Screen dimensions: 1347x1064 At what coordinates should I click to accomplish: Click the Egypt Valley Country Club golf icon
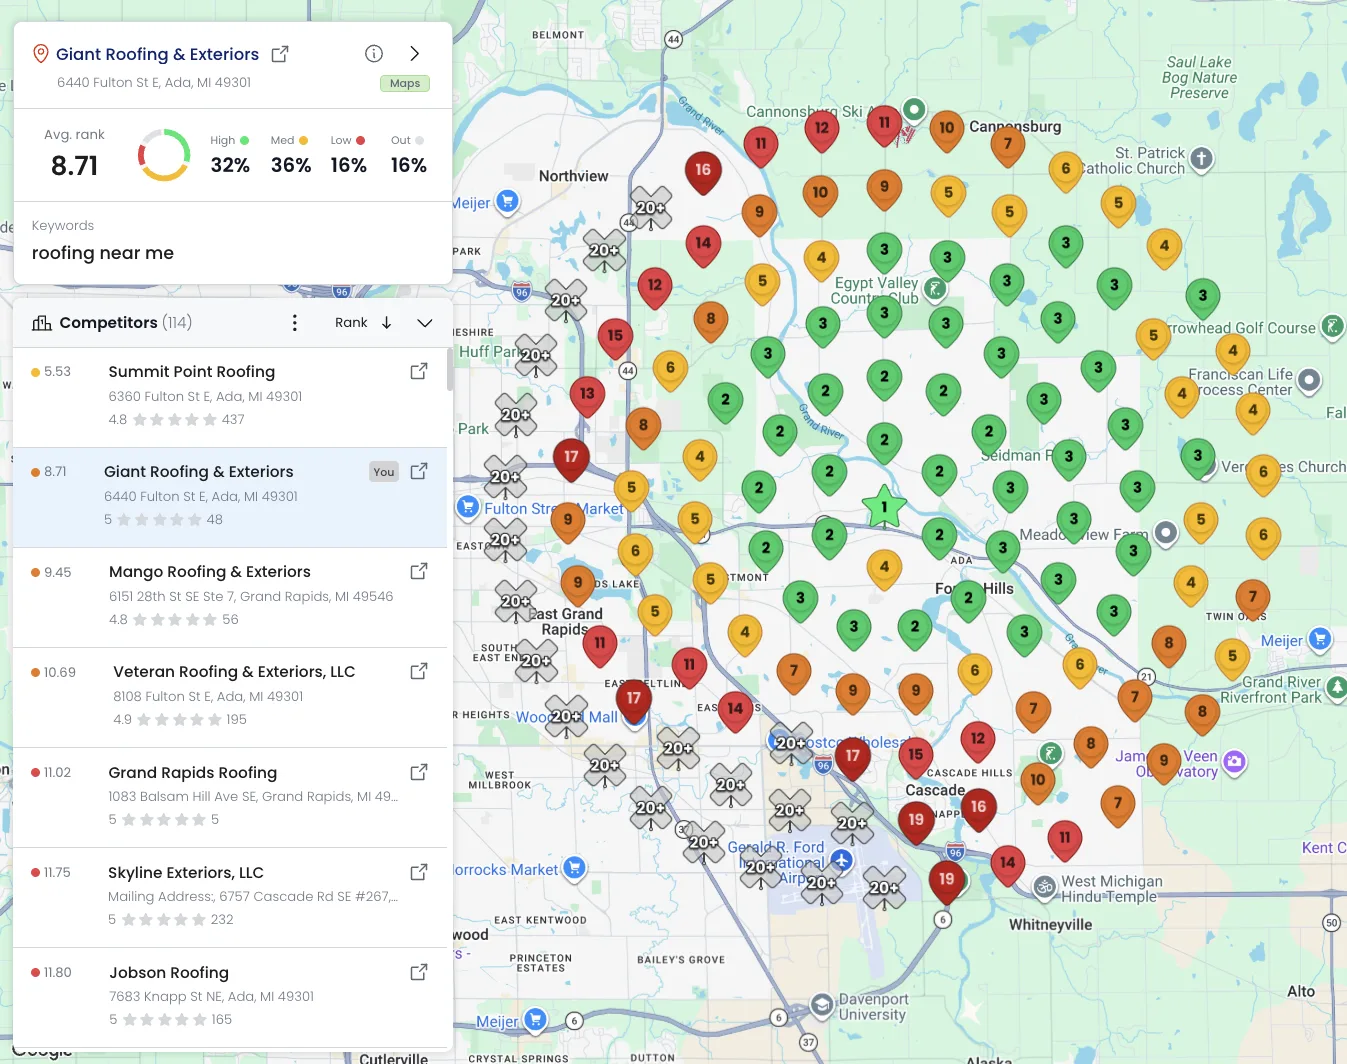click(934, 290)
